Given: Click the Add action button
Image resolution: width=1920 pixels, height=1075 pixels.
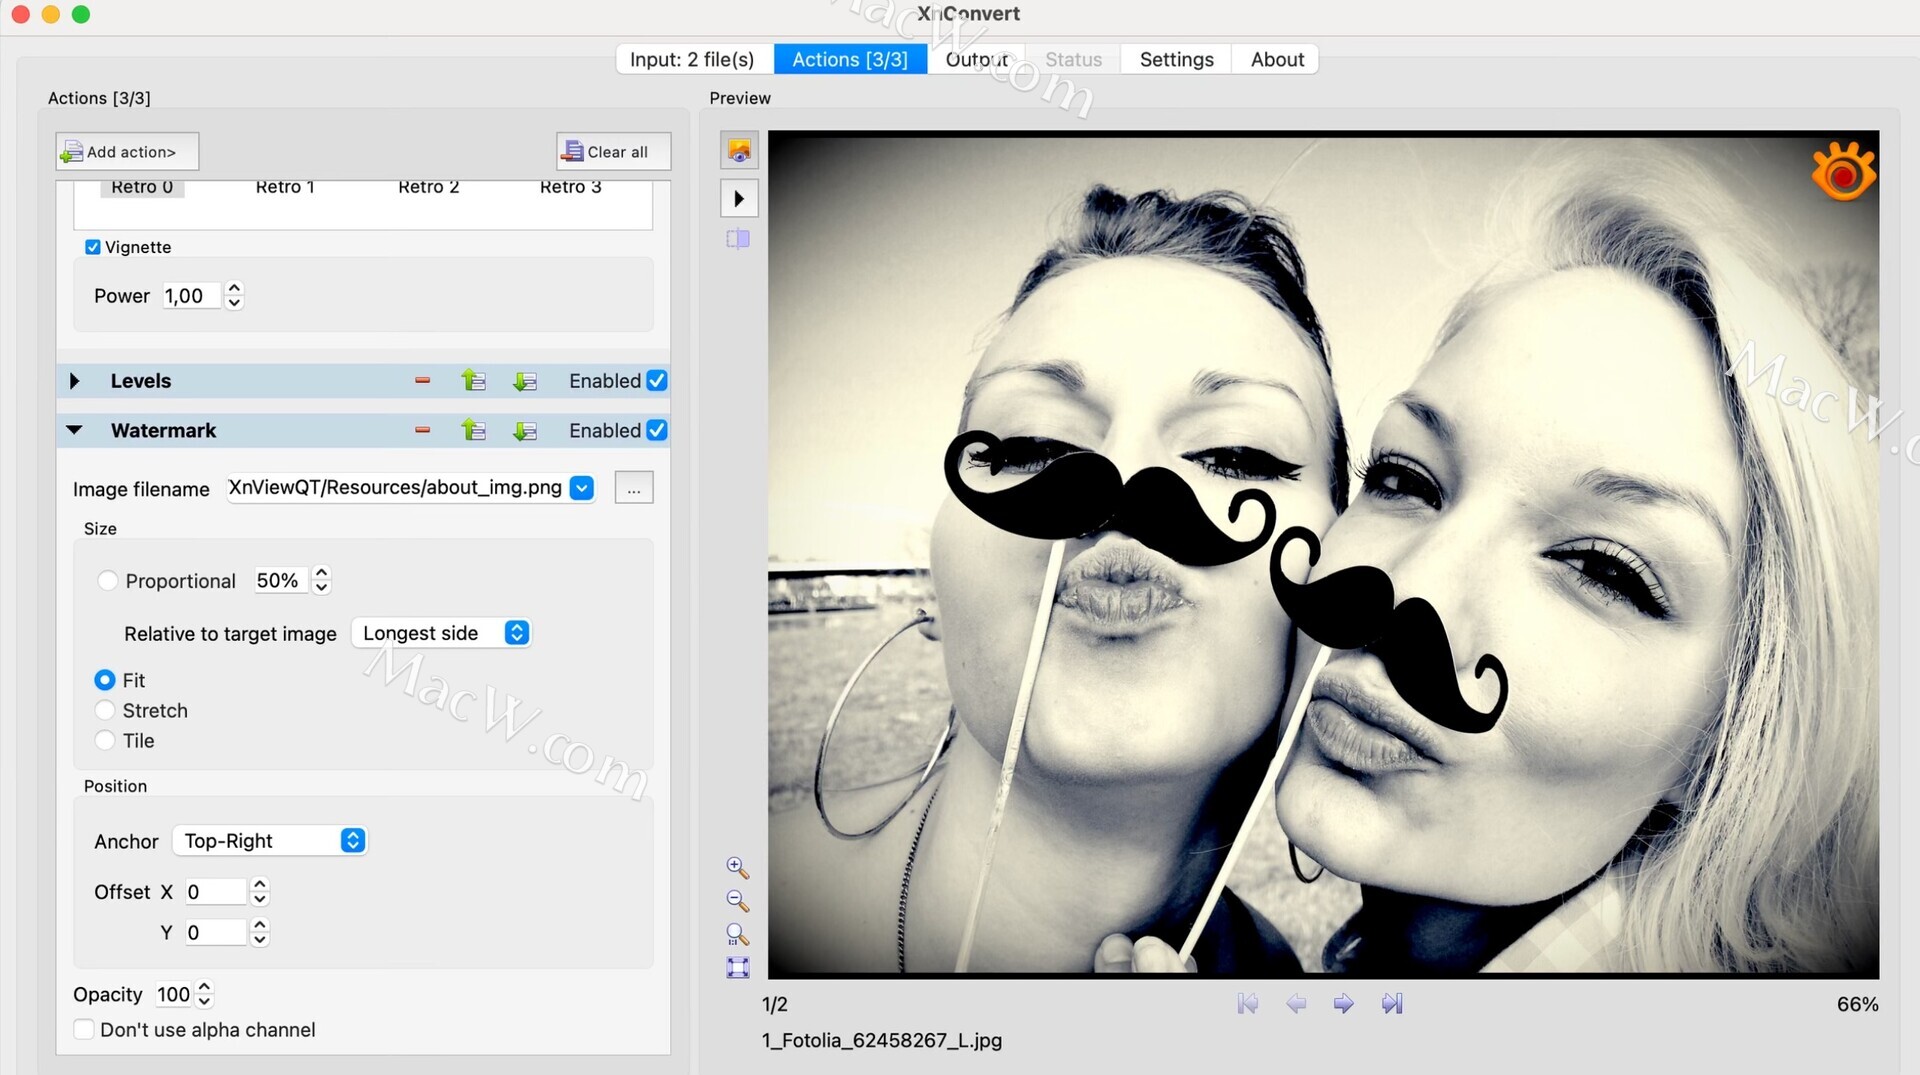Looking at the screenshot, I should pos(127,152).
